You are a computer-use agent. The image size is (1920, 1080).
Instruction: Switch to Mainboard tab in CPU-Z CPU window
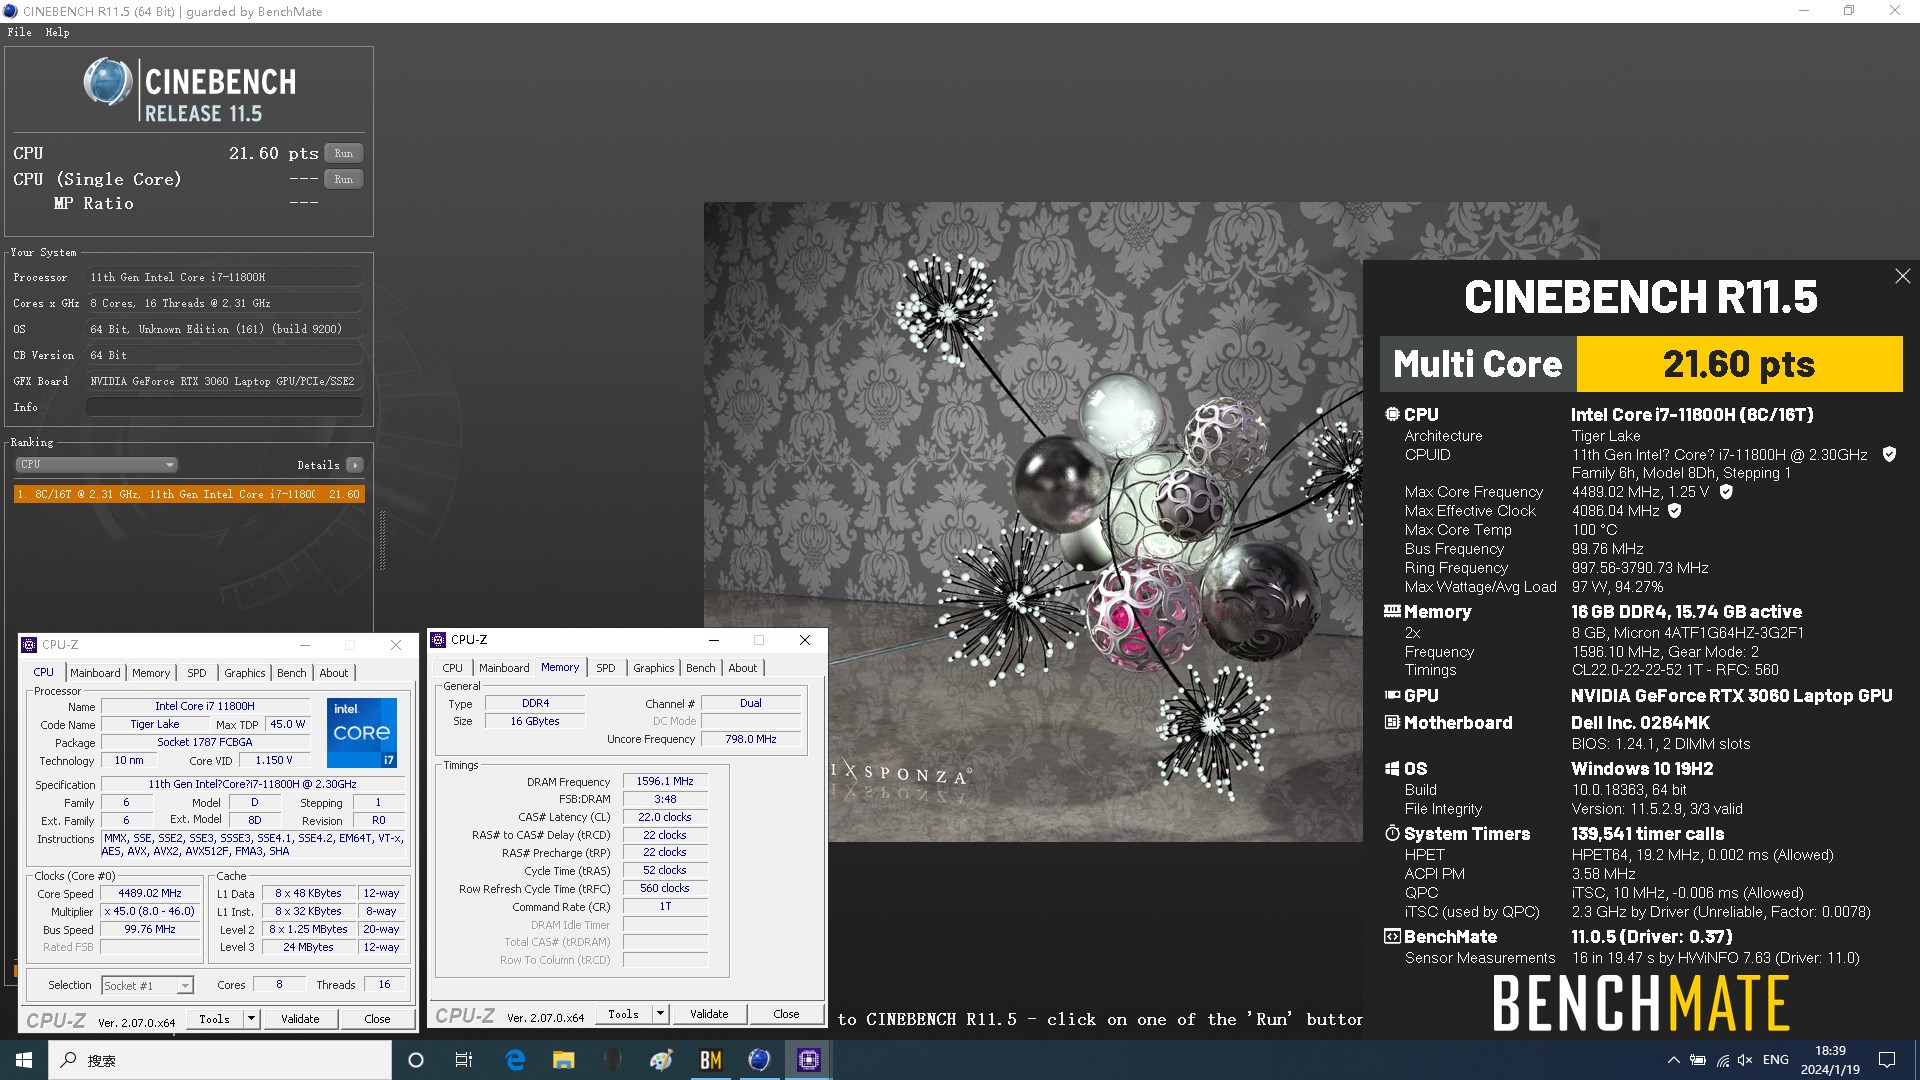95,673
